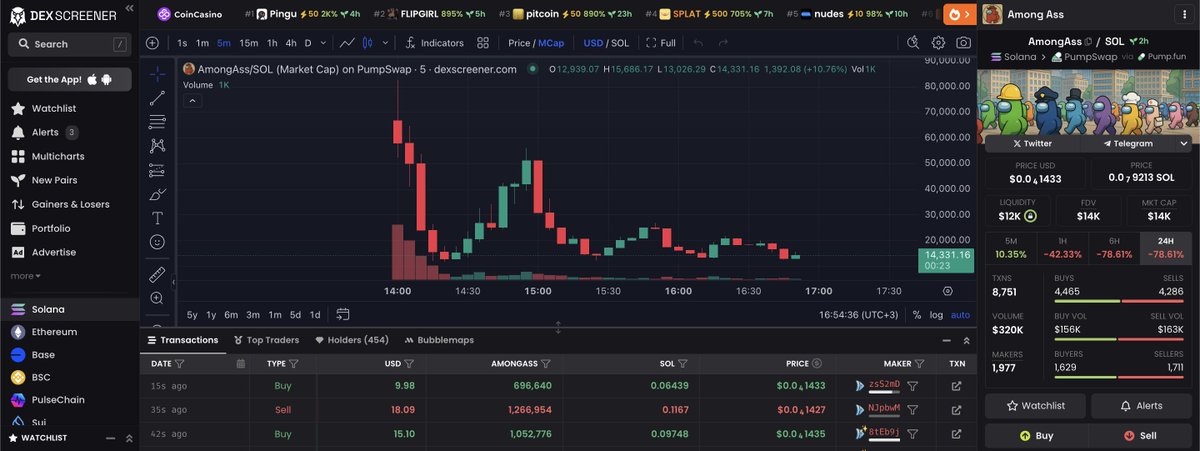The width and height of the screenshot is (1200, 451).
Task: Select the long position forecasting tool
Action: (x=157, y=170)
